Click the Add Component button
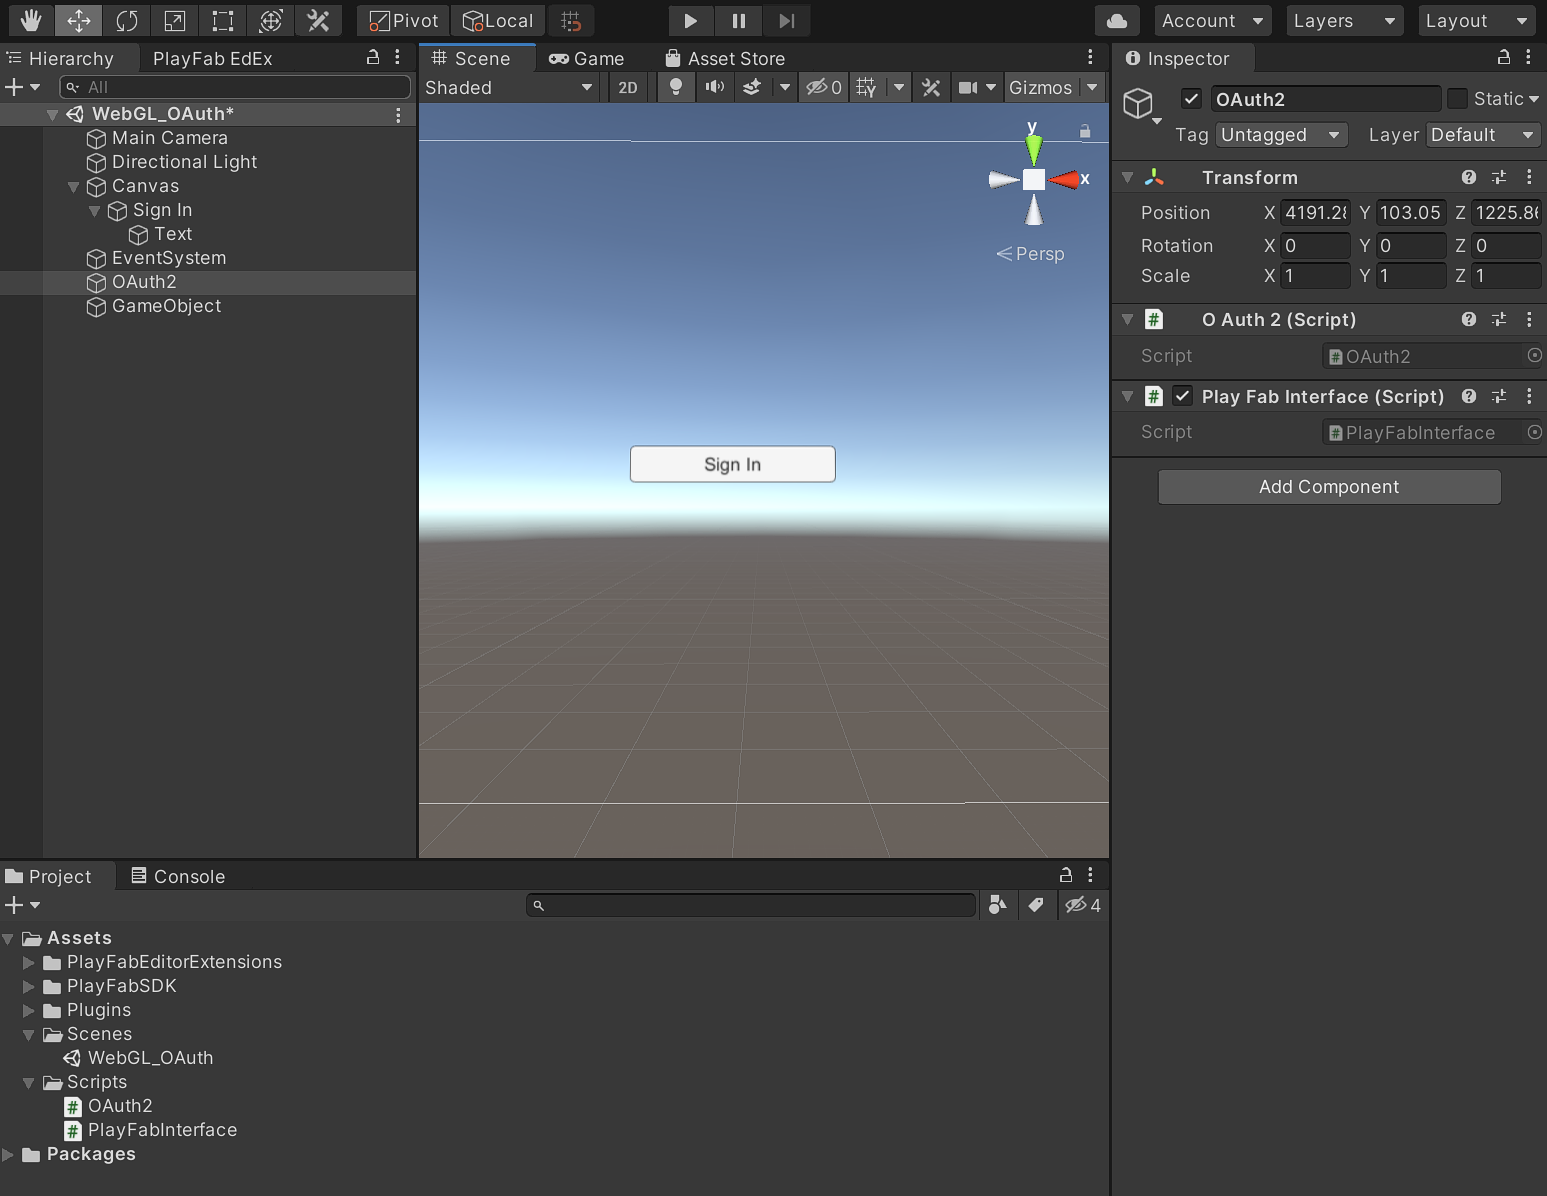The height and width of the screenshot is (1196, 1547). [1329, 487]
